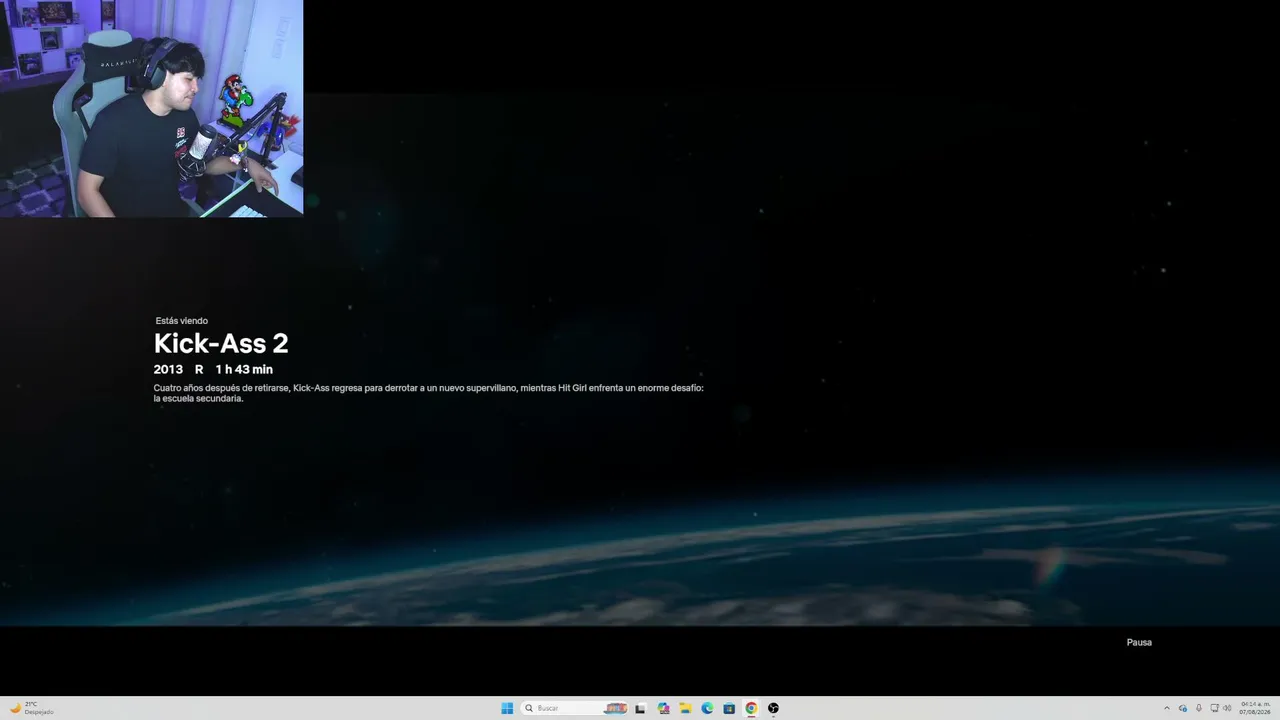The image size is (1280, 720).
Task: Click the R rating label
Action: point(199,369)
